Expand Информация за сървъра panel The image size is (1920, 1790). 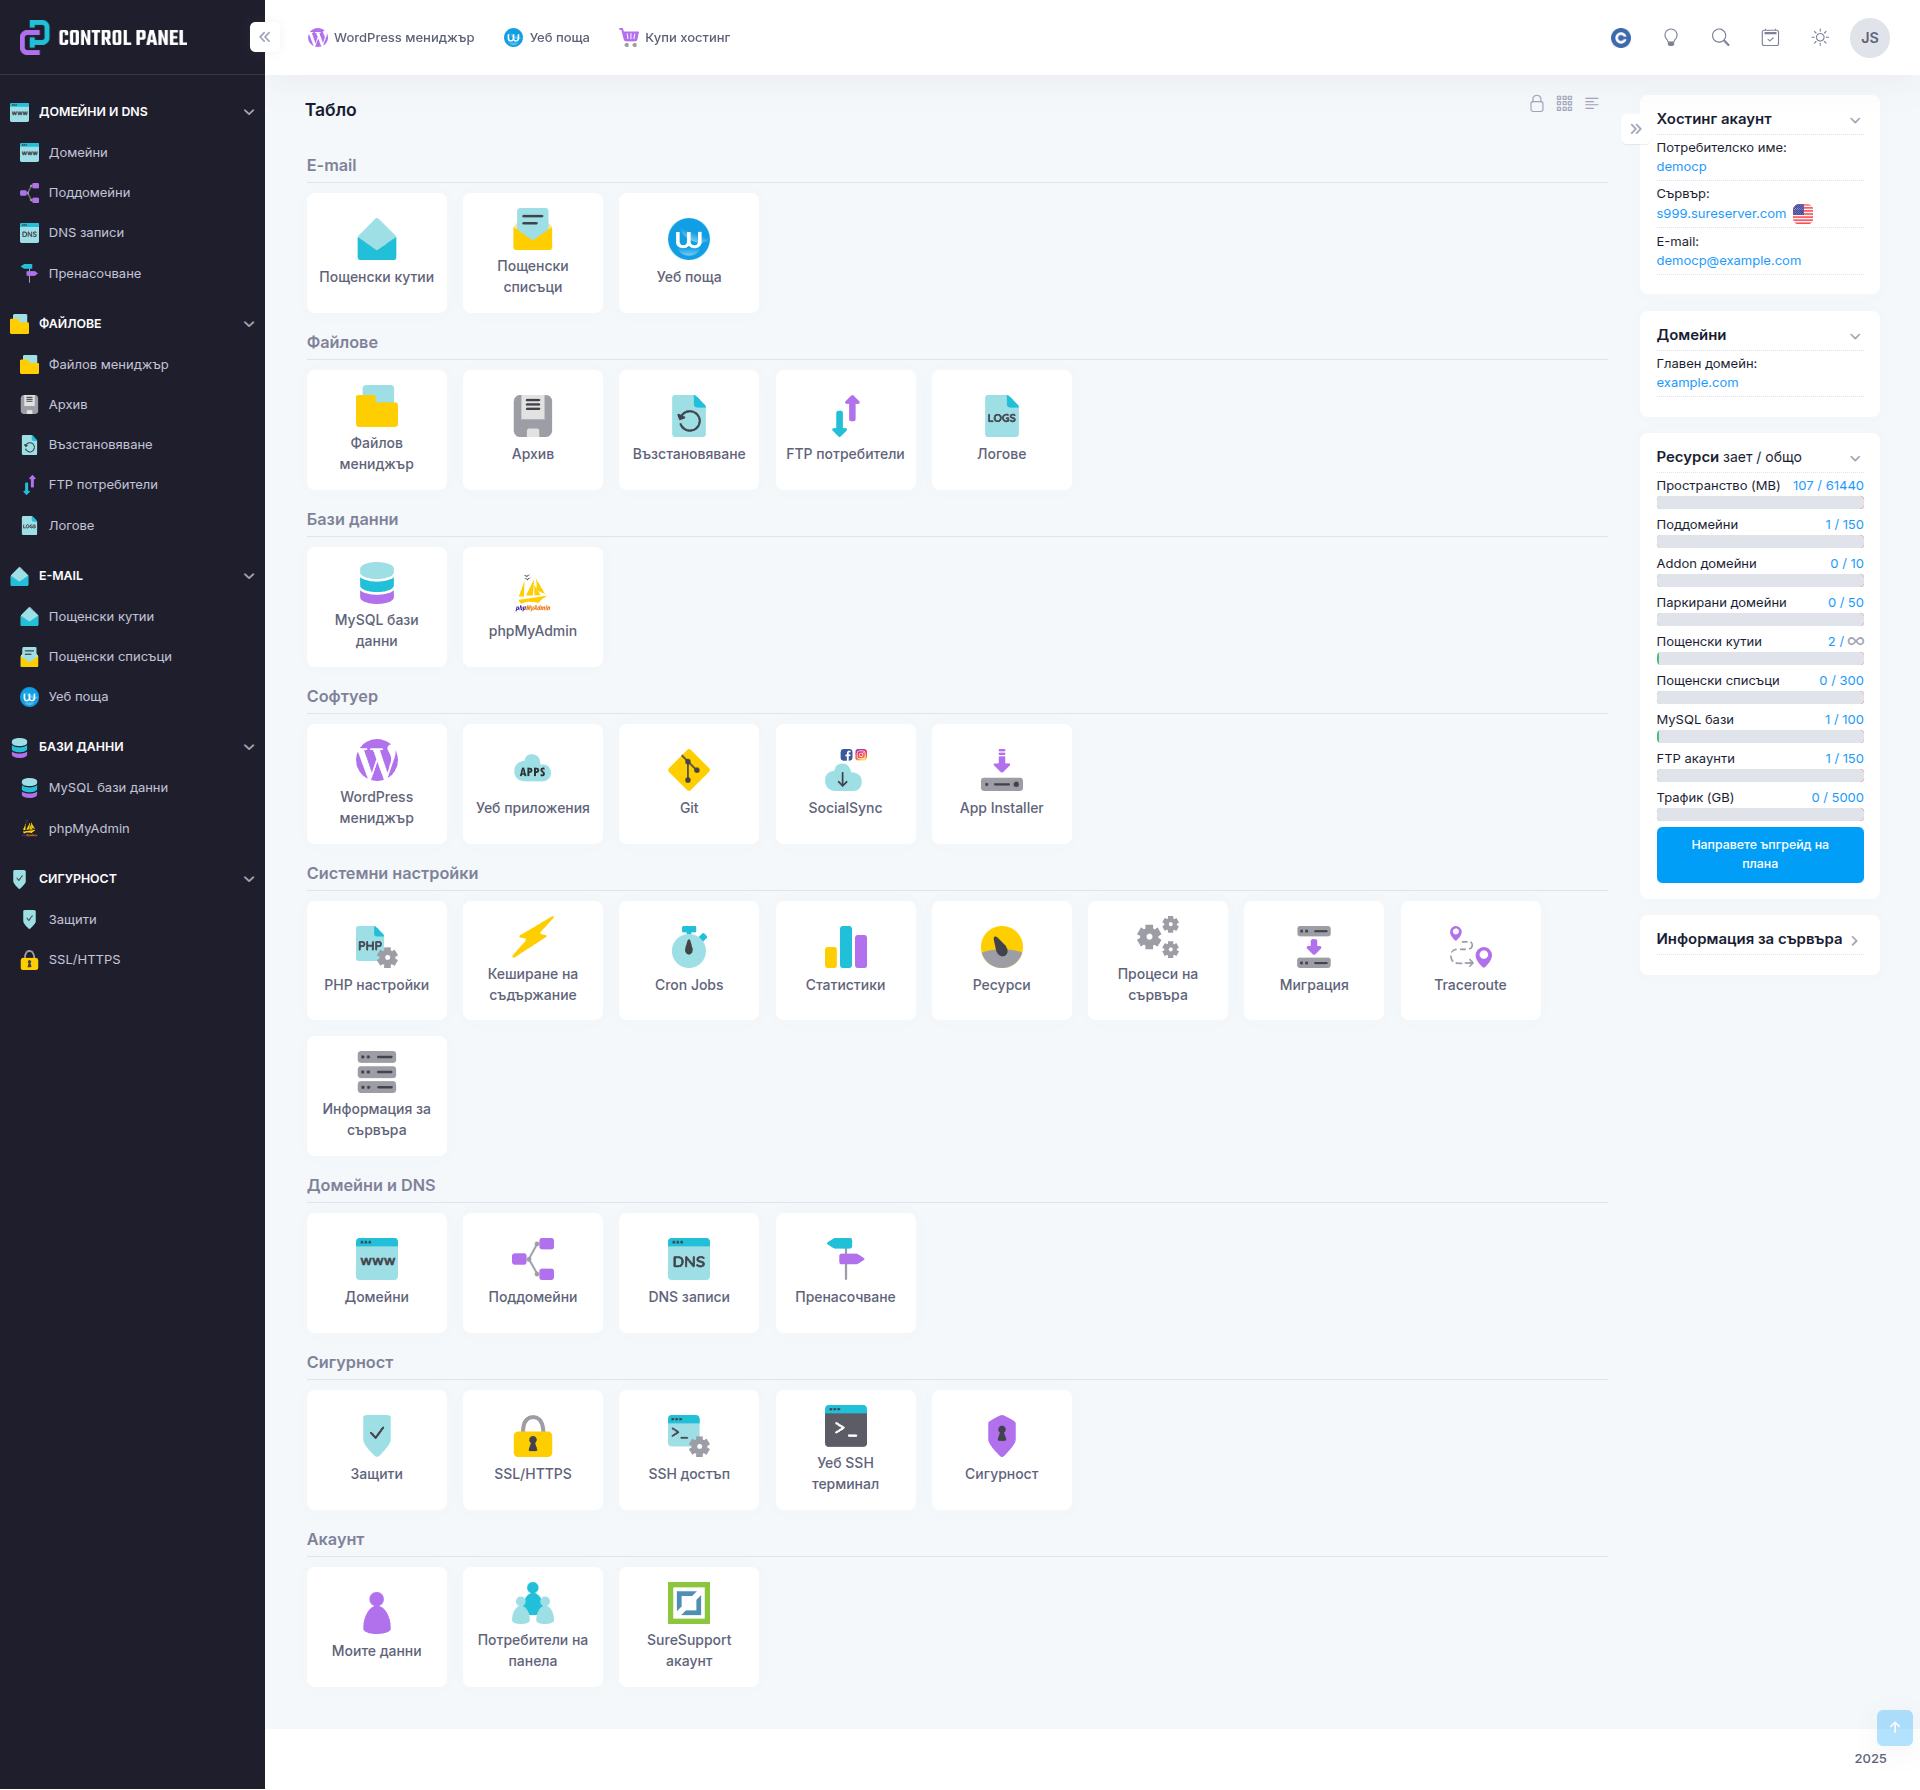1855,940
